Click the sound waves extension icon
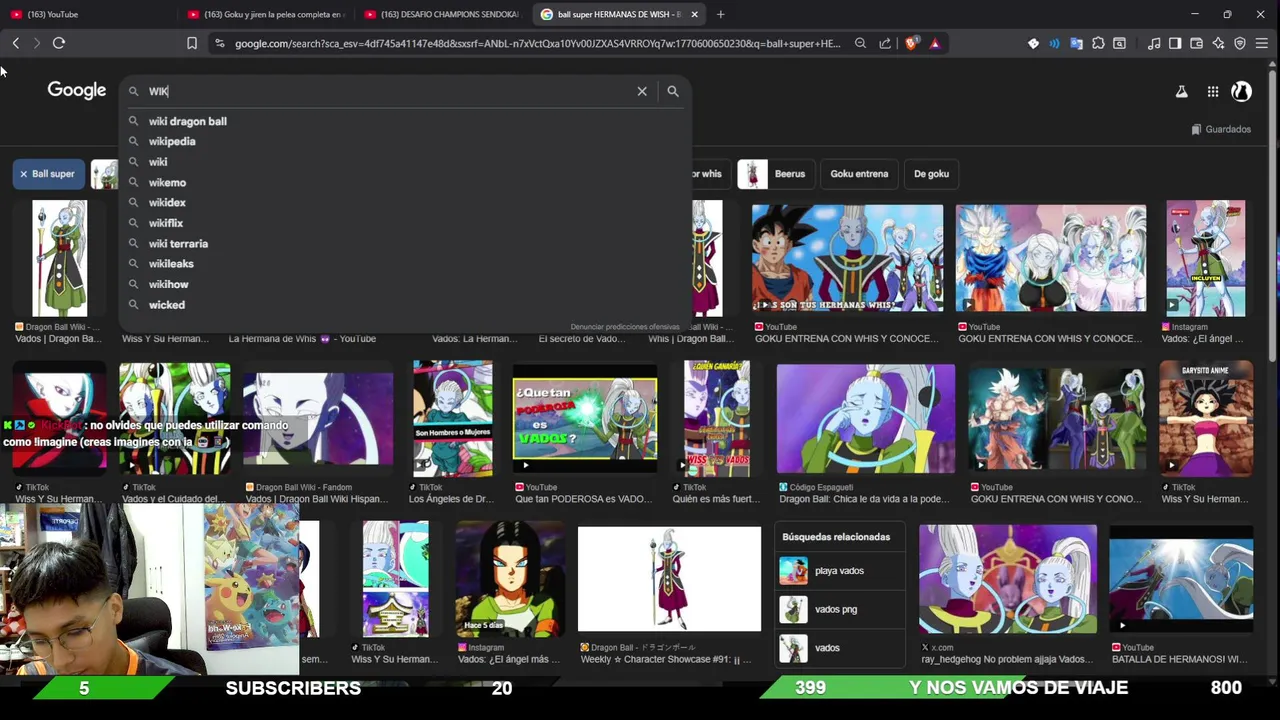This screenshot has height=720, width=1280. (x=1054, y=43)
